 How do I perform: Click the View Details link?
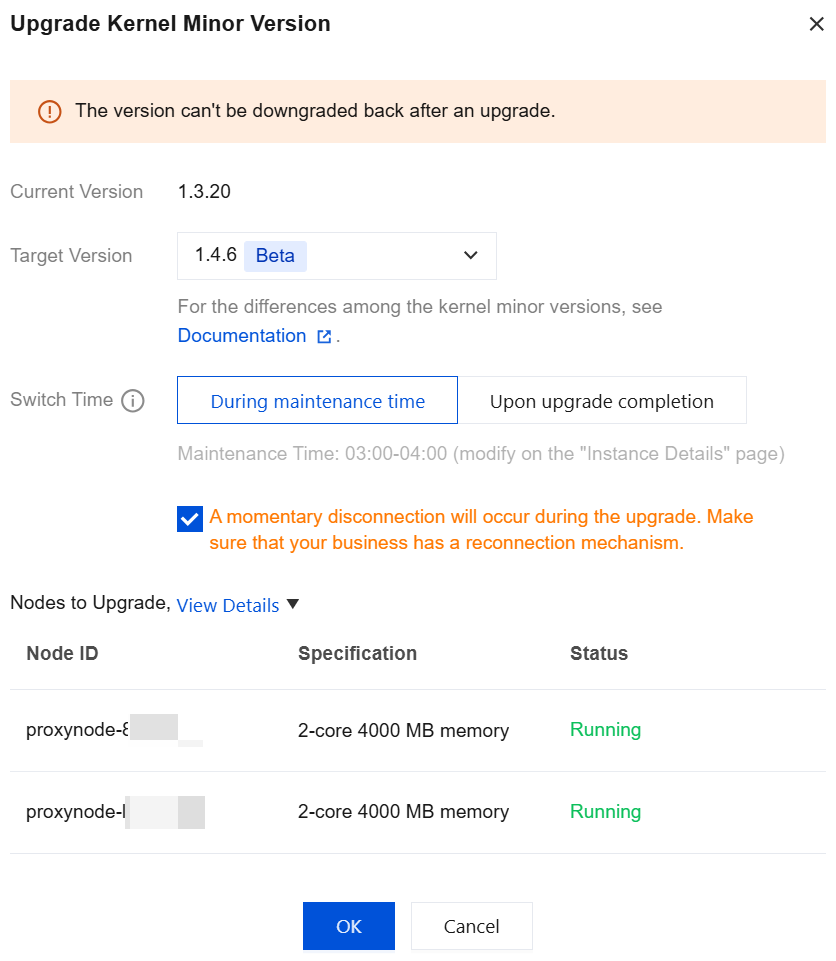coord(228,606)
